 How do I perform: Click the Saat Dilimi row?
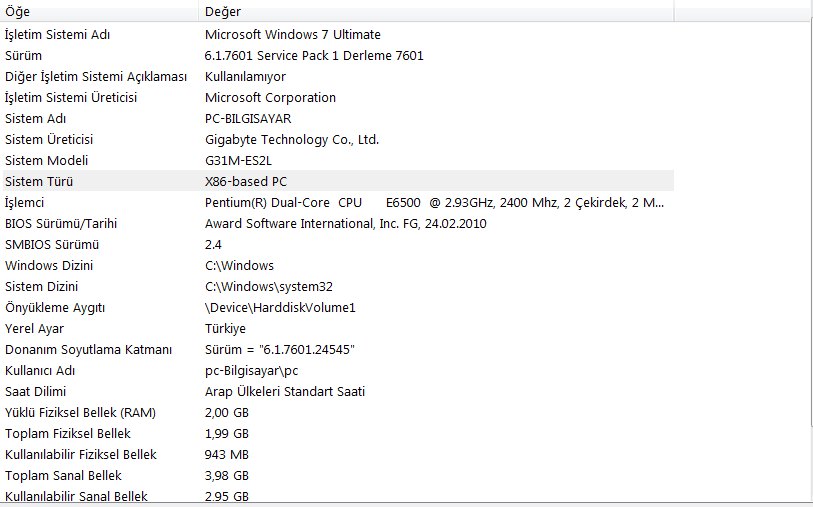pyautogui.click(x=36, y=392)
